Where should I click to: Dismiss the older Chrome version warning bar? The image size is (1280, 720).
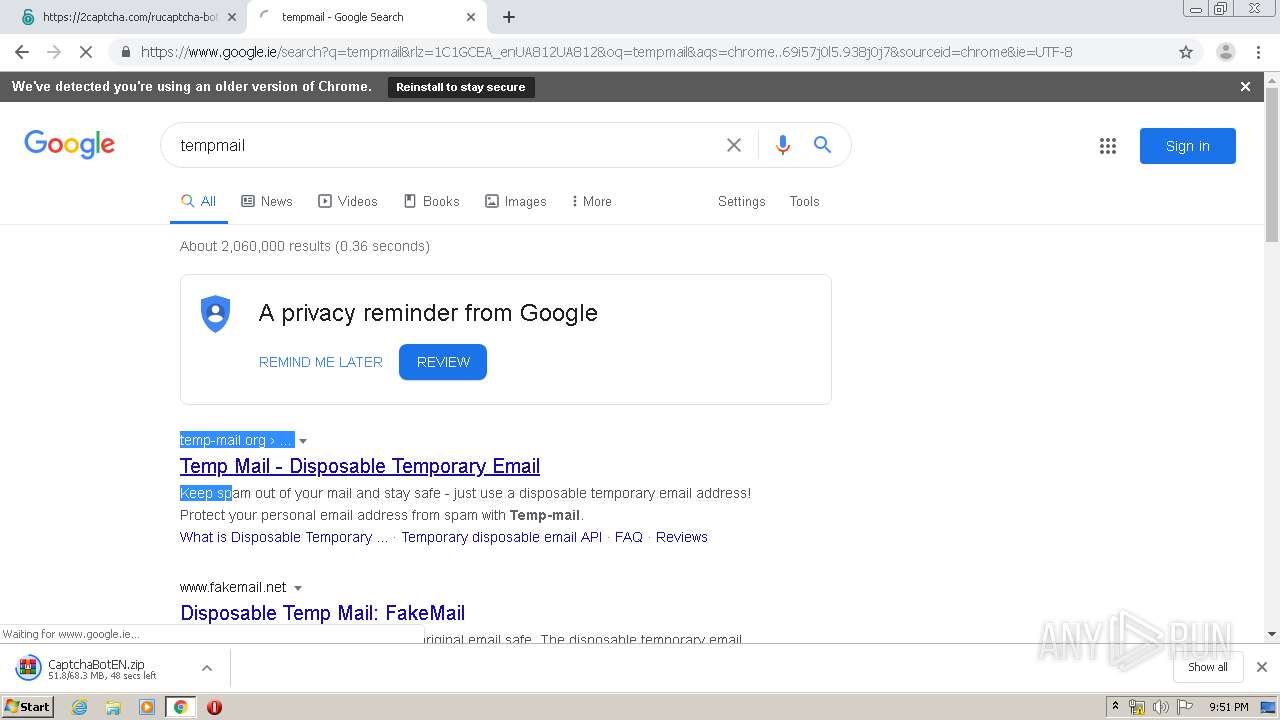point(1245,87)
